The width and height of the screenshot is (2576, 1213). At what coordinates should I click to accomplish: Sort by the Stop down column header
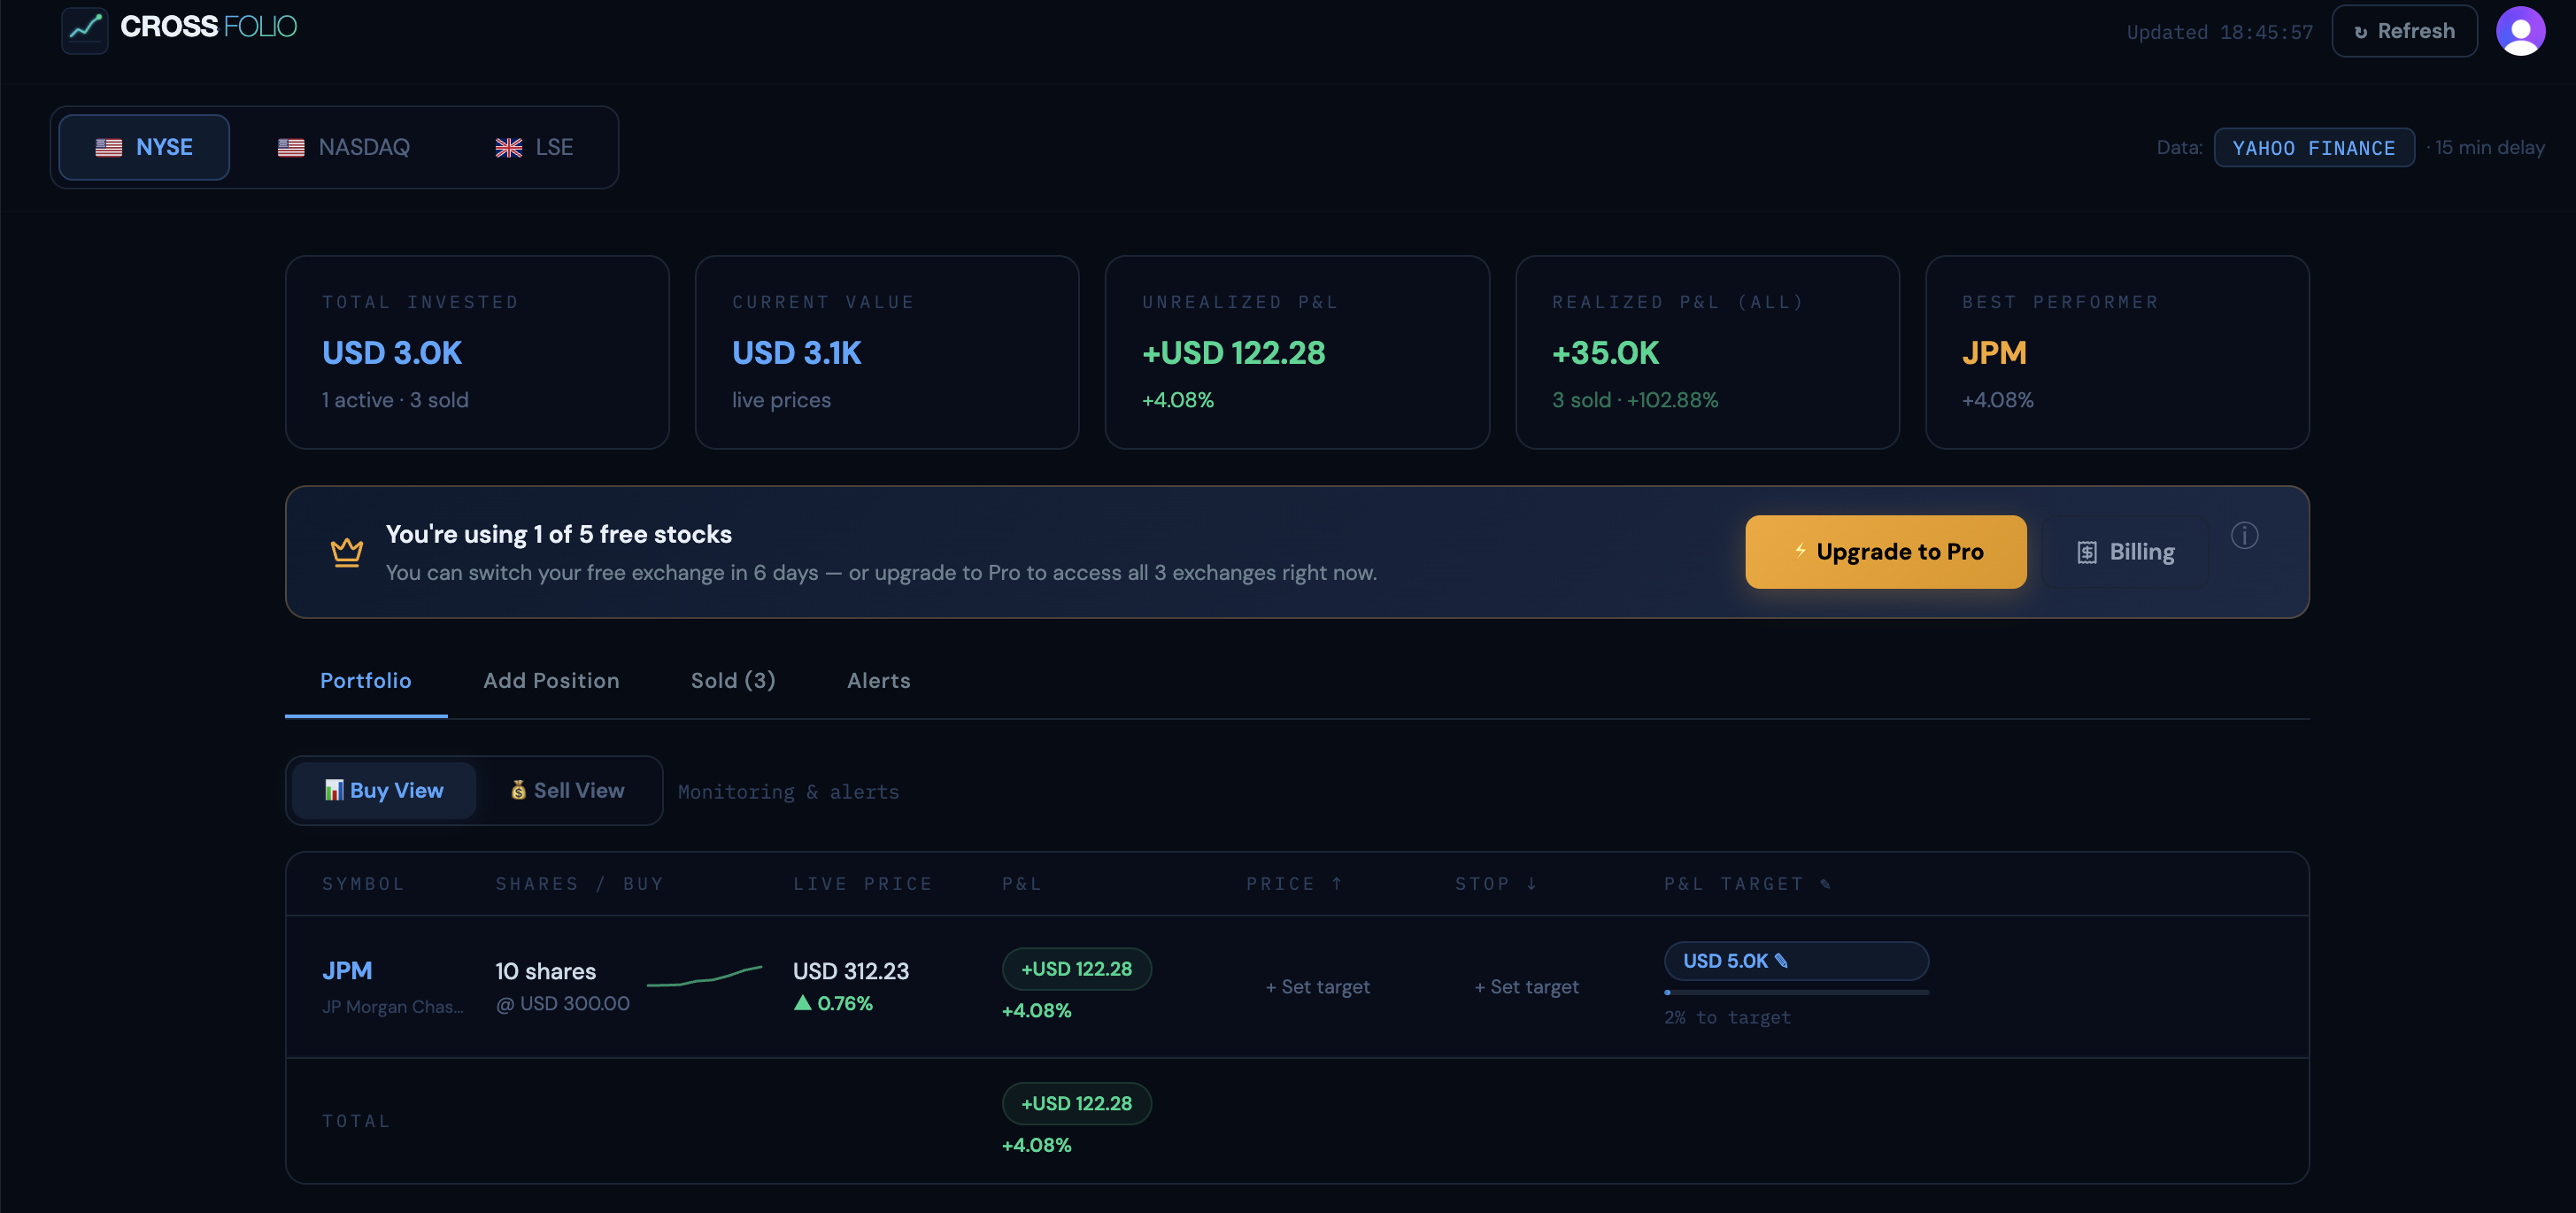coord(1495,884)
